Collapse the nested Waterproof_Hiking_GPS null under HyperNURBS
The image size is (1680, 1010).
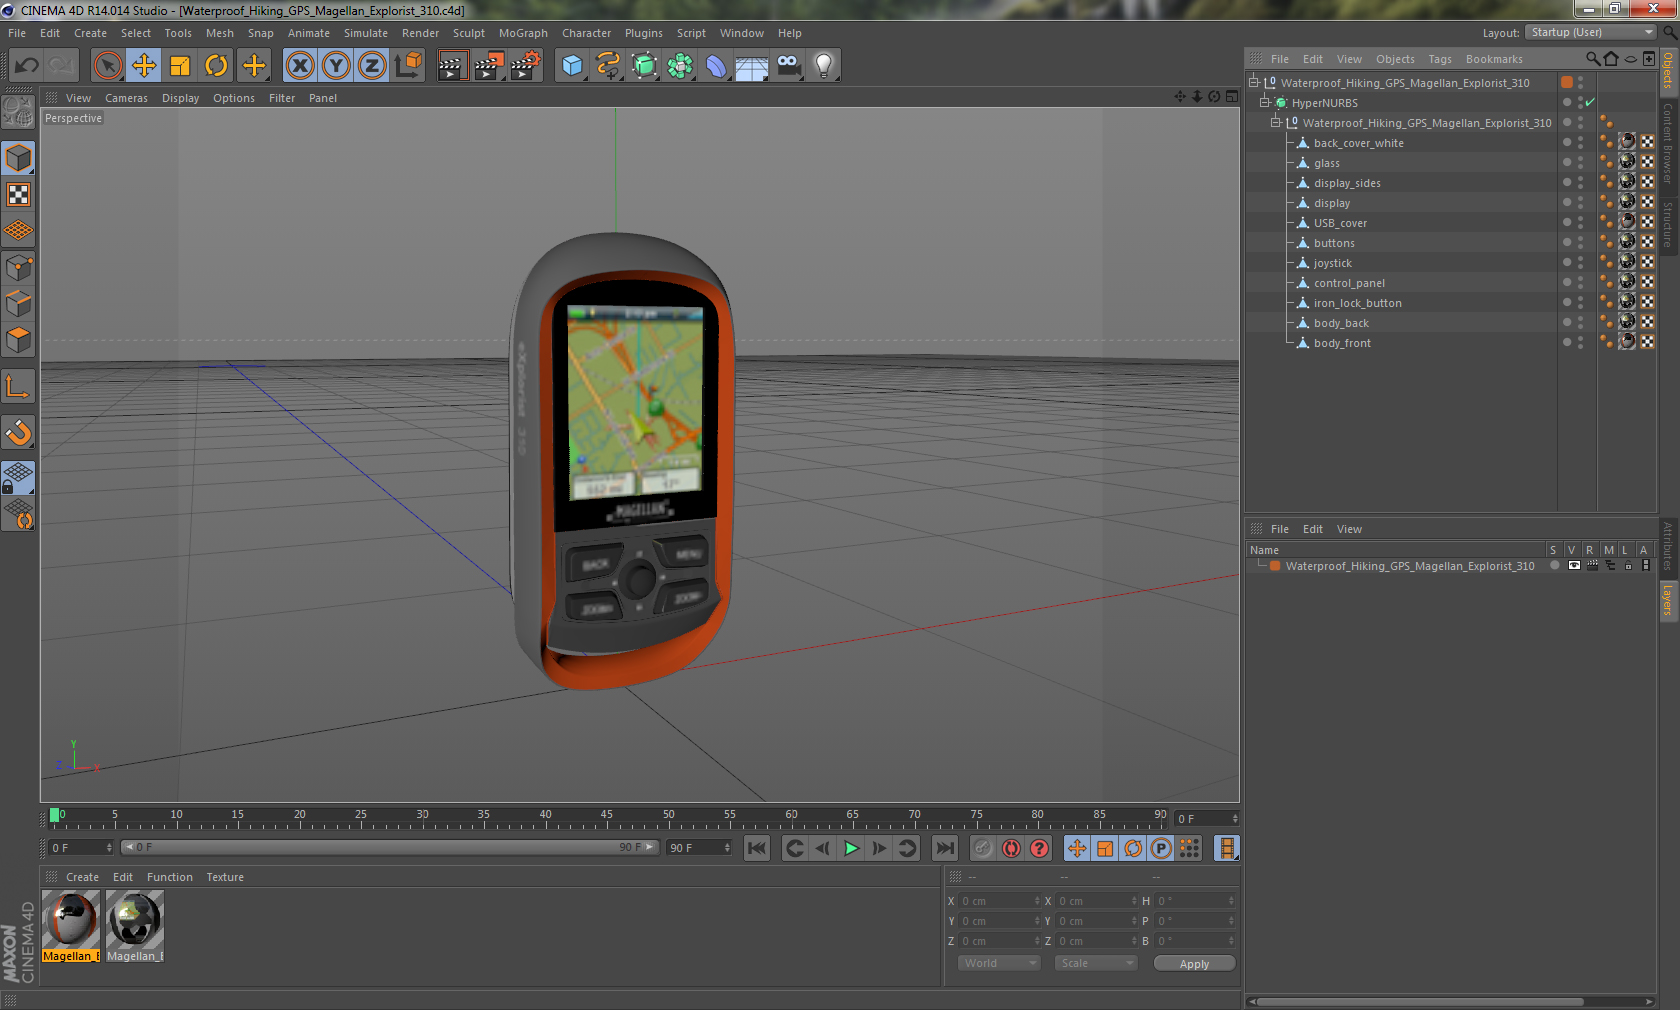(x=1276, y=122)
